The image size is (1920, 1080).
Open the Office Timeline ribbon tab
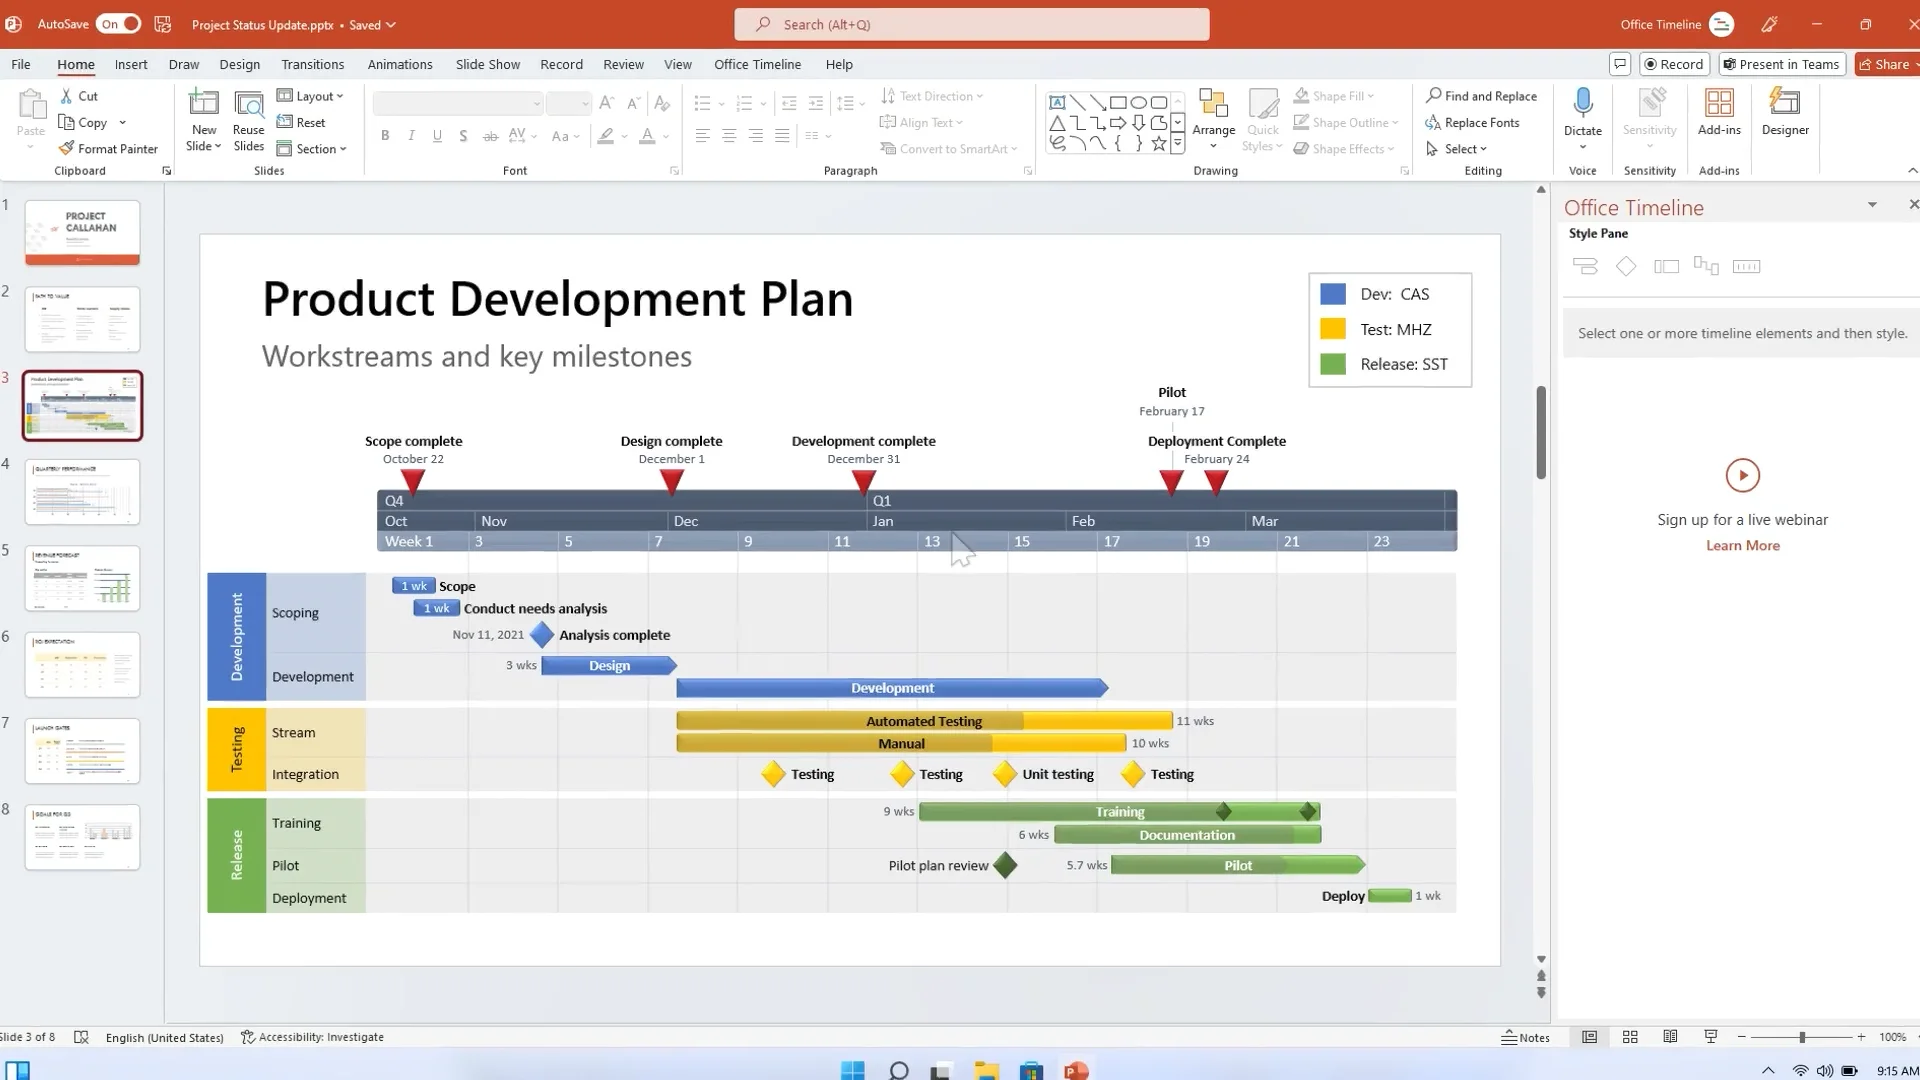757,64
